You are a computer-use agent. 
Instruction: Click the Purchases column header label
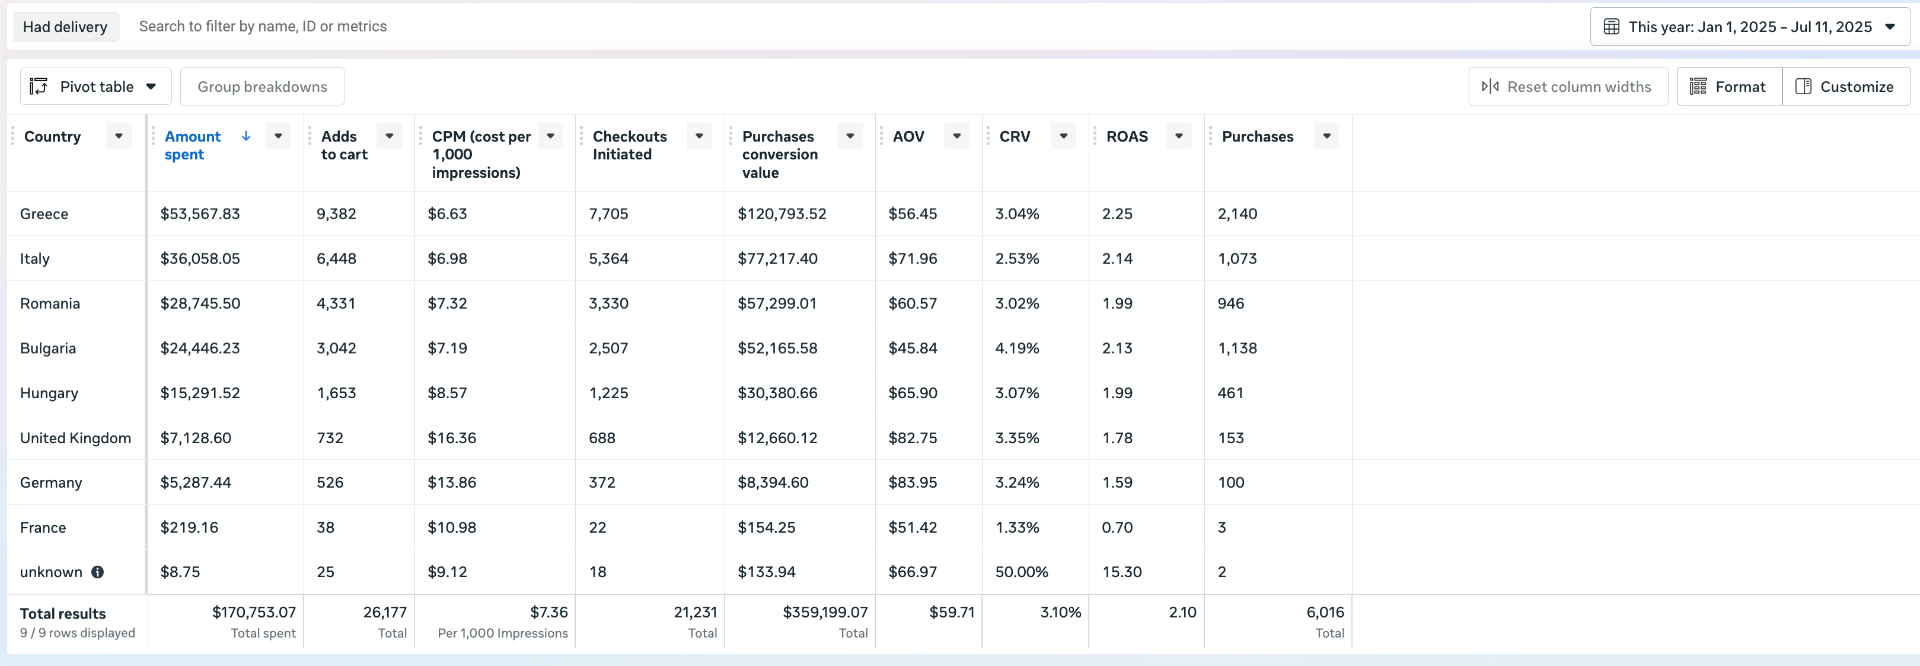[1258, 136]
